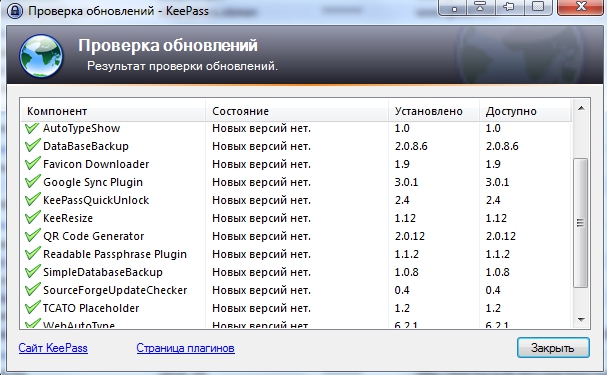Screen dimensions: 607x375
Task: Click the green checkmark beside AutoTypeShow
Action: pyautogui.click(x=33, y=128)
